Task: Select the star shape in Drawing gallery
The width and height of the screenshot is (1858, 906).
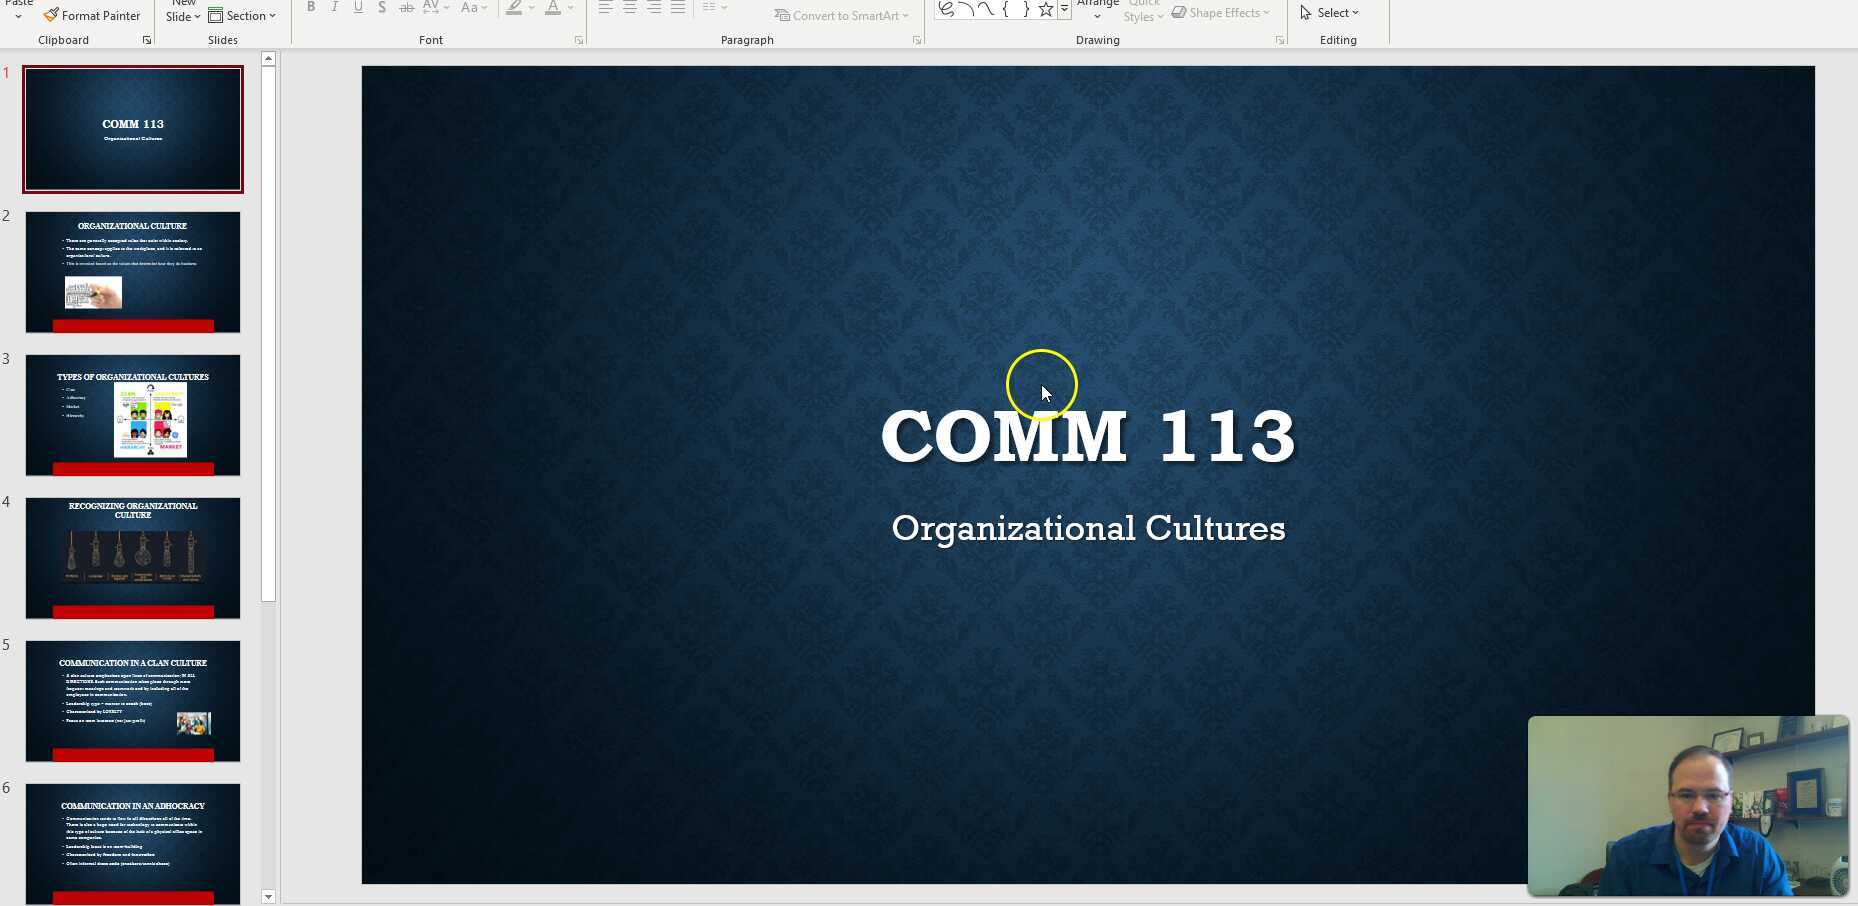Action: (x=1044, y=9)
